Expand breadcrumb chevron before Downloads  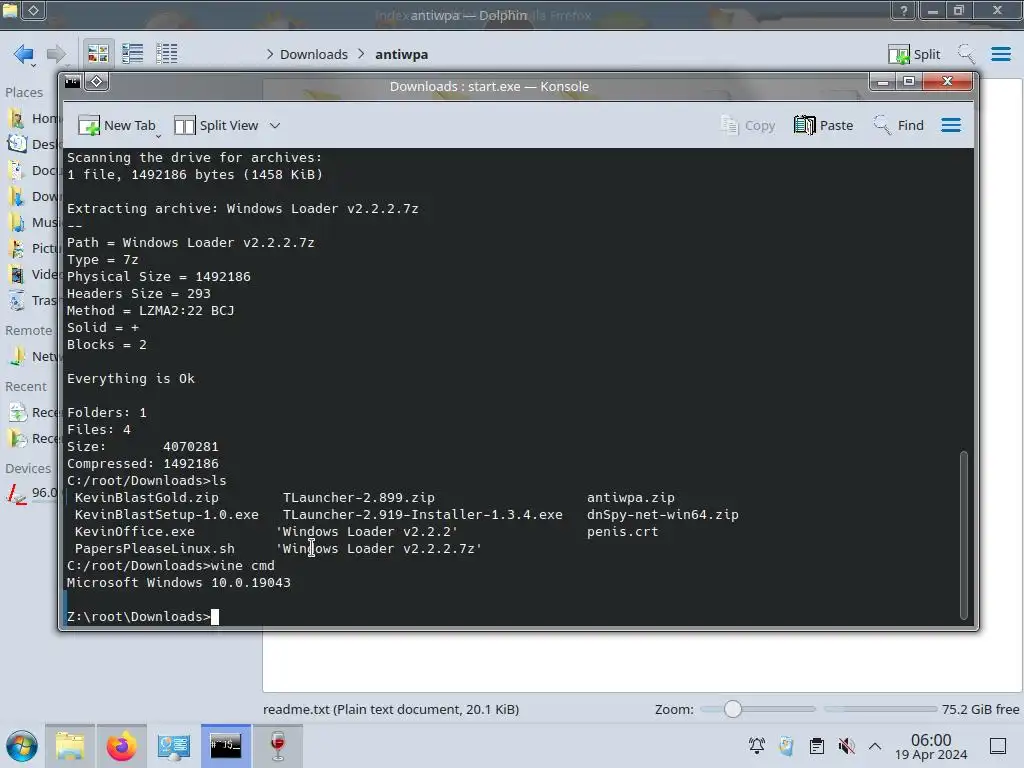(x=270, y=54)
